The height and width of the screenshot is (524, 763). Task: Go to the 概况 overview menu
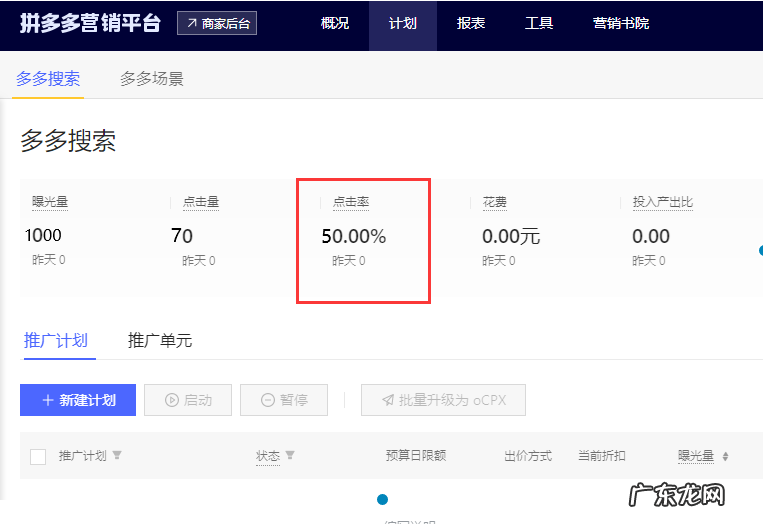(x=335, y=23)
